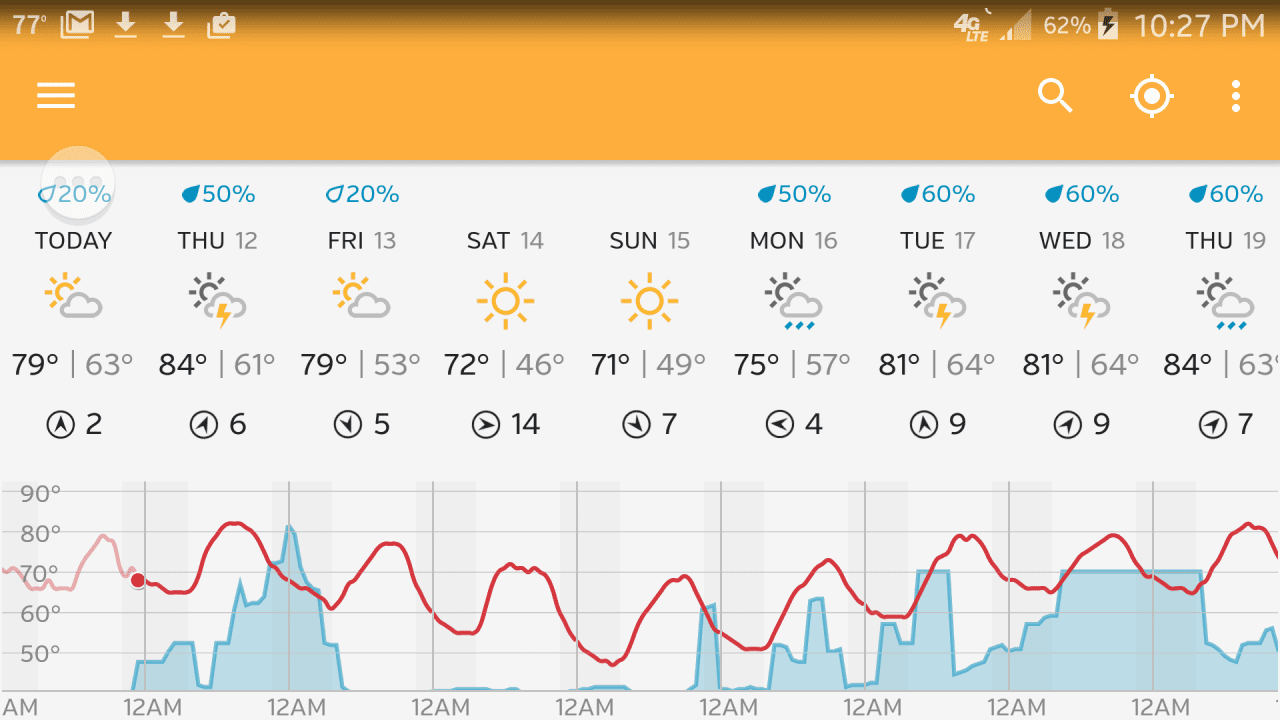The height and width of the screenshot is (720, 1280).
Task: Tap Sunday's wind direction arrow icon
Action: pyautogui.click(x=636, y=426)
